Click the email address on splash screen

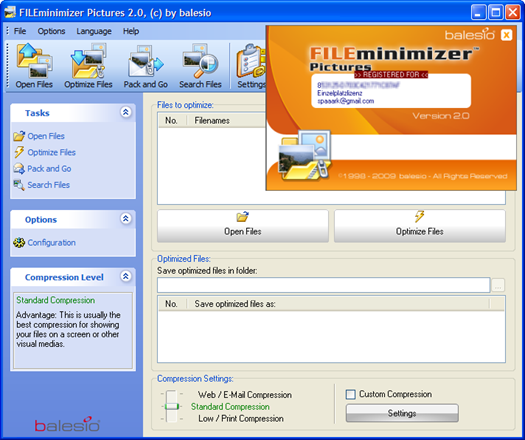pos(346,101)
